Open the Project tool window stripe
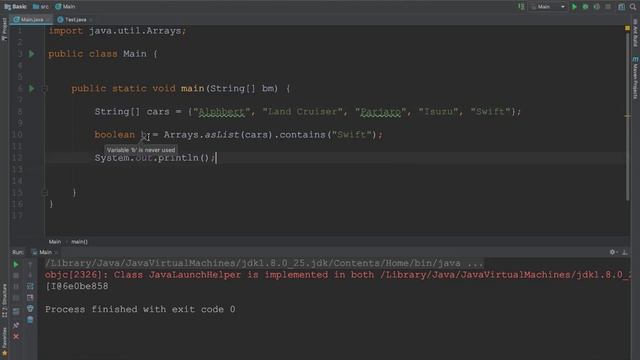This screenshot has width=640, height=360. (4, 29)
